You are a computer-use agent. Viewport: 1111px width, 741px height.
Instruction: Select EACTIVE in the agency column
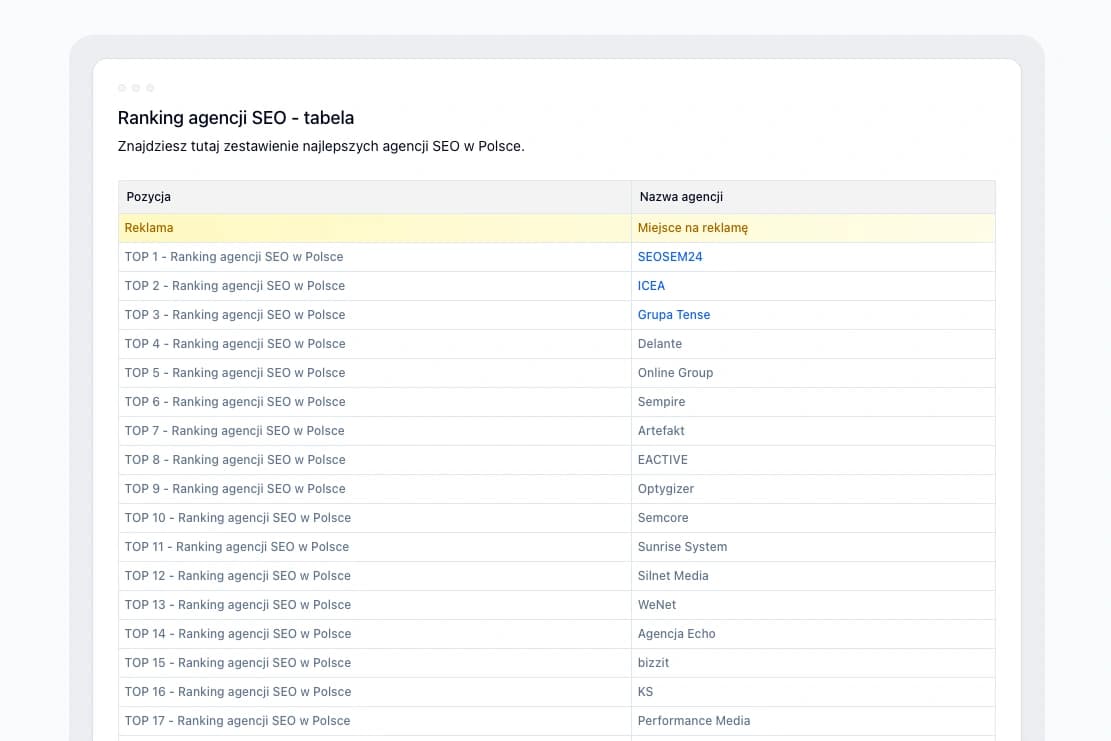click(663, 460)
